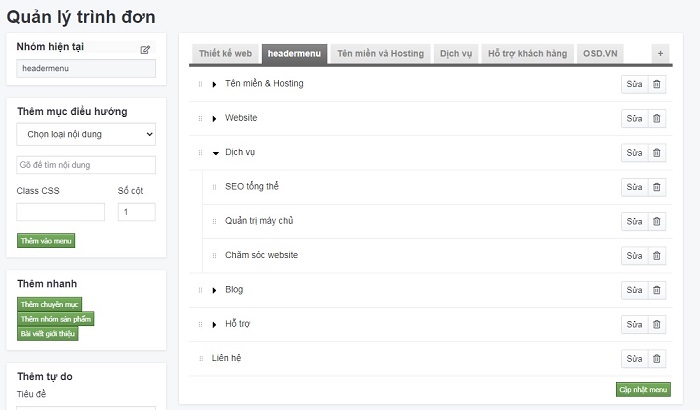Click the Thêm vào menu button

(x=46, y=240)
